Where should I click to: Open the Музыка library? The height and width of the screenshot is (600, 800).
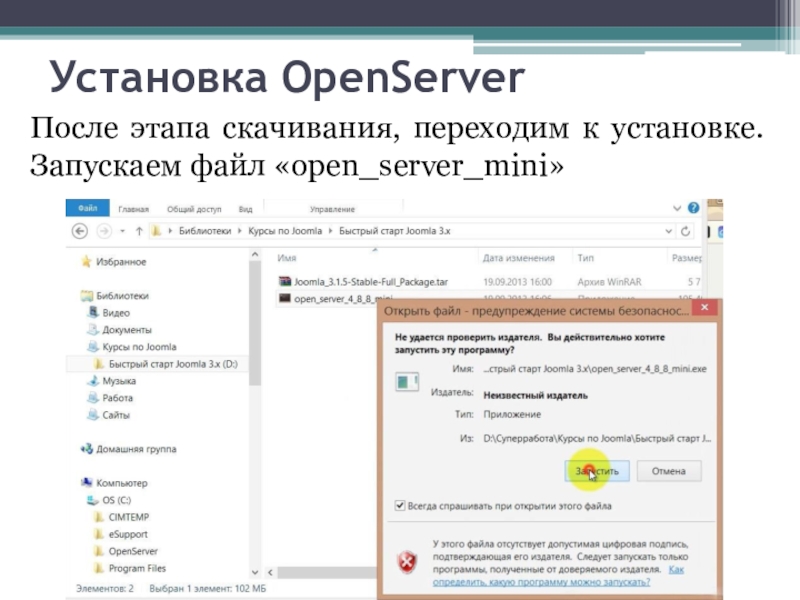119,381
